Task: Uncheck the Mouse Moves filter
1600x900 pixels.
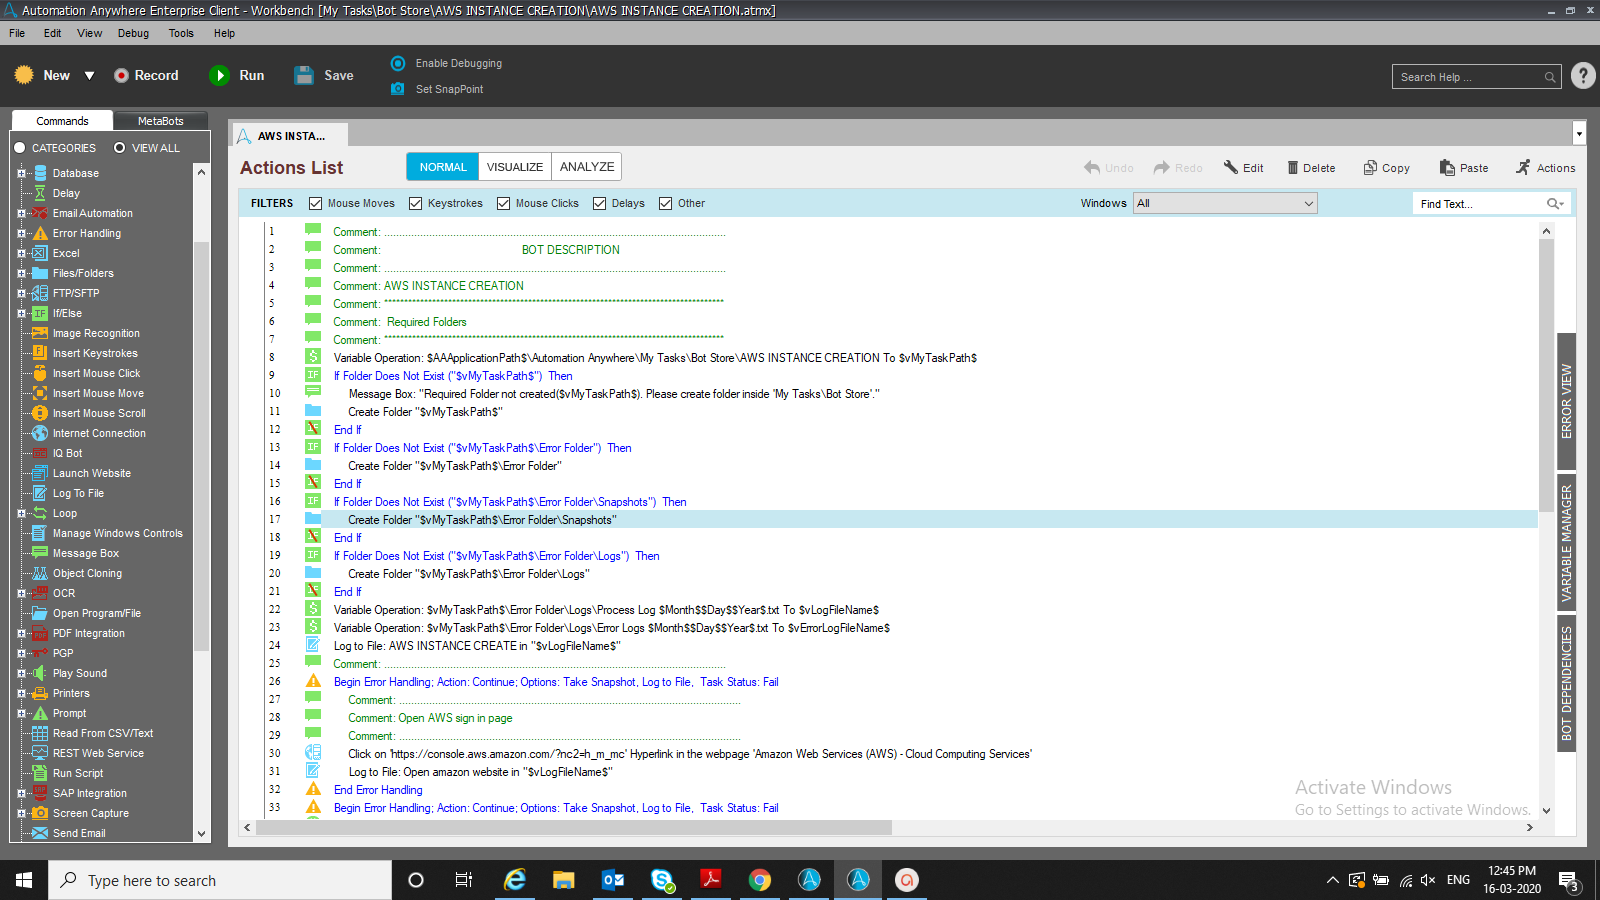Action: point(315,204)
